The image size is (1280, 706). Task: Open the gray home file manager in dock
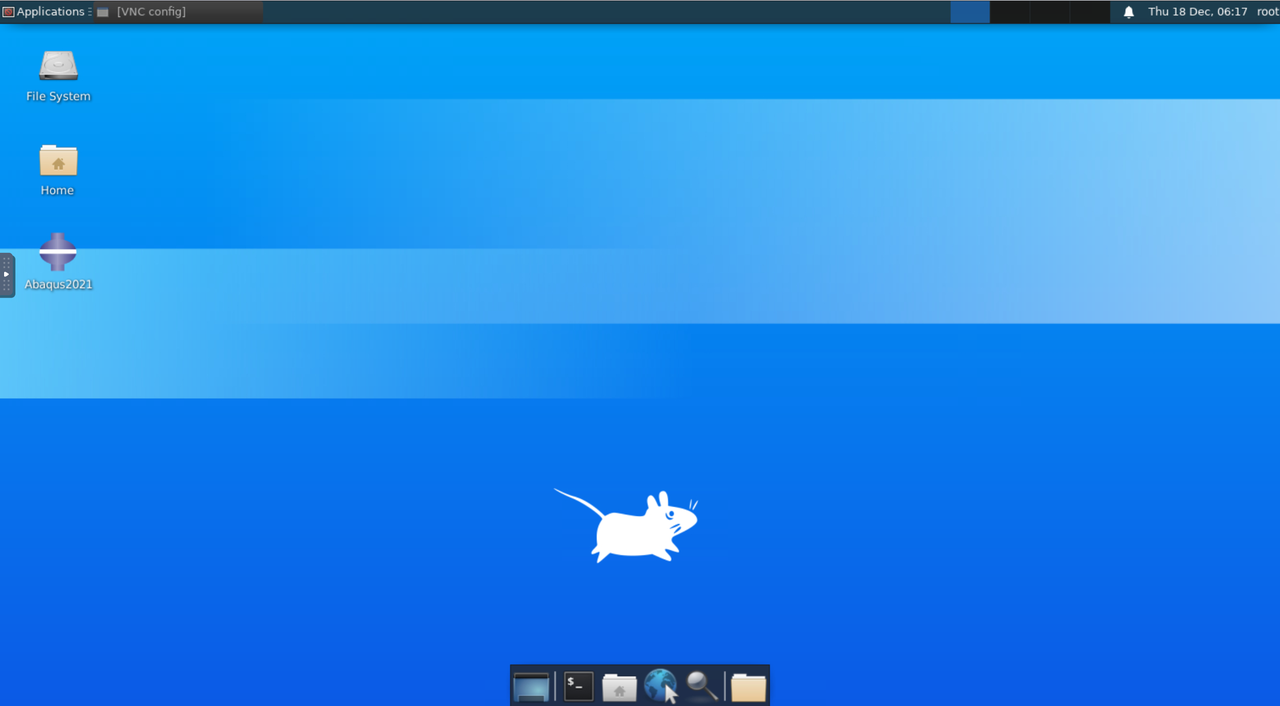pos(619,686)
